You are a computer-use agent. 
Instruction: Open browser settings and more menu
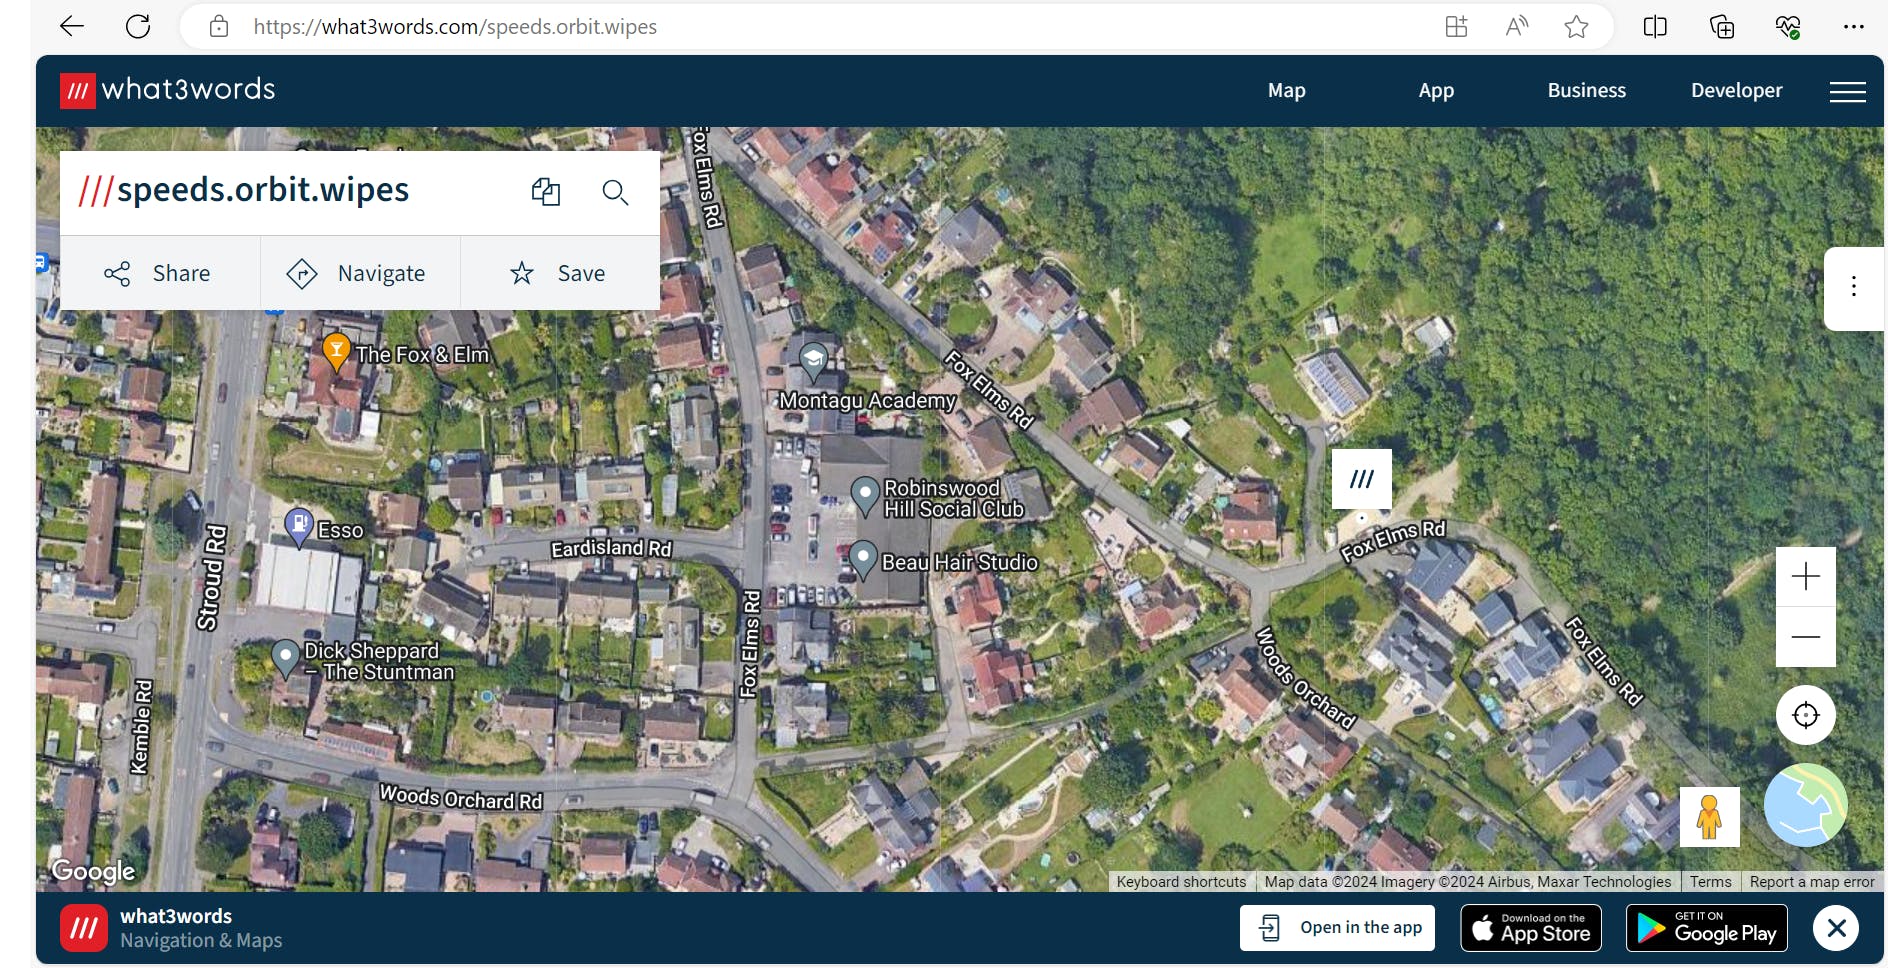pyautogui.click(x=1853, y=27)
